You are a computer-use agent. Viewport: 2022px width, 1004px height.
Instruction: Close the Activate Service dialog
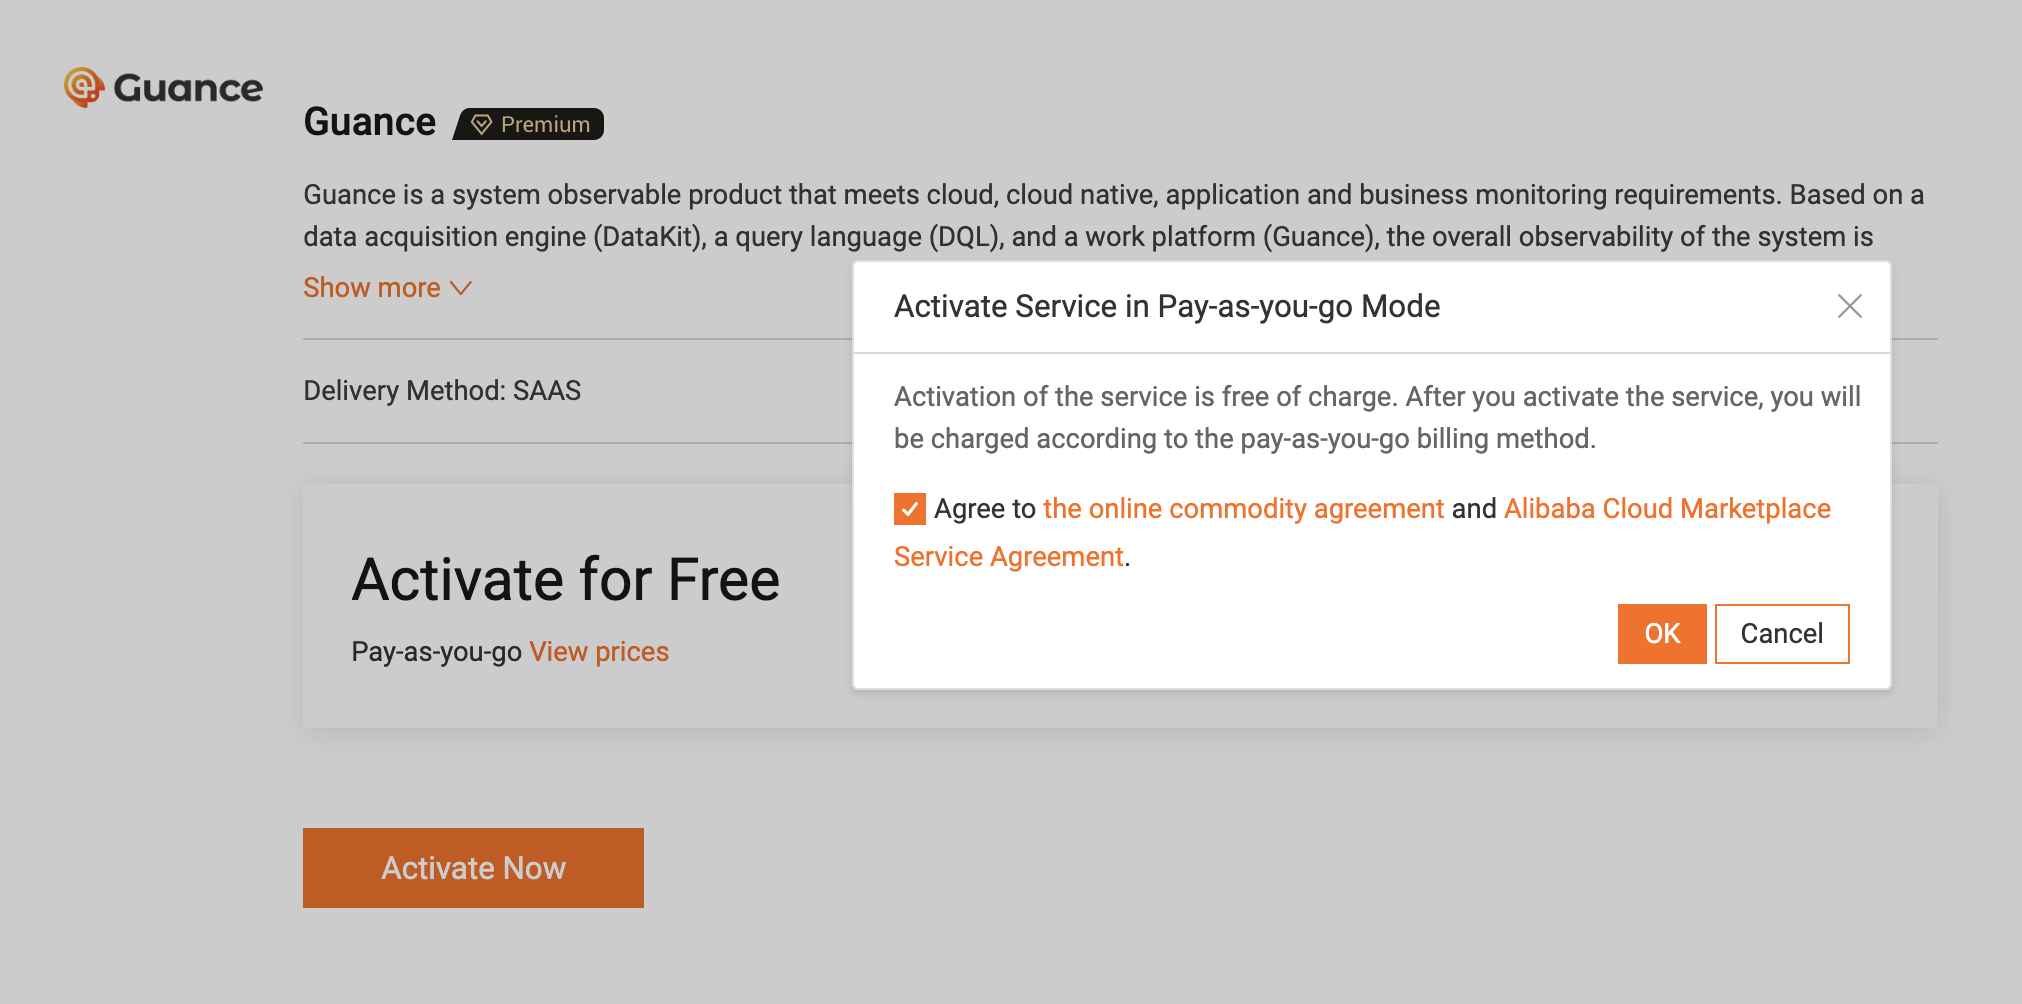[x=1849, y=306]
